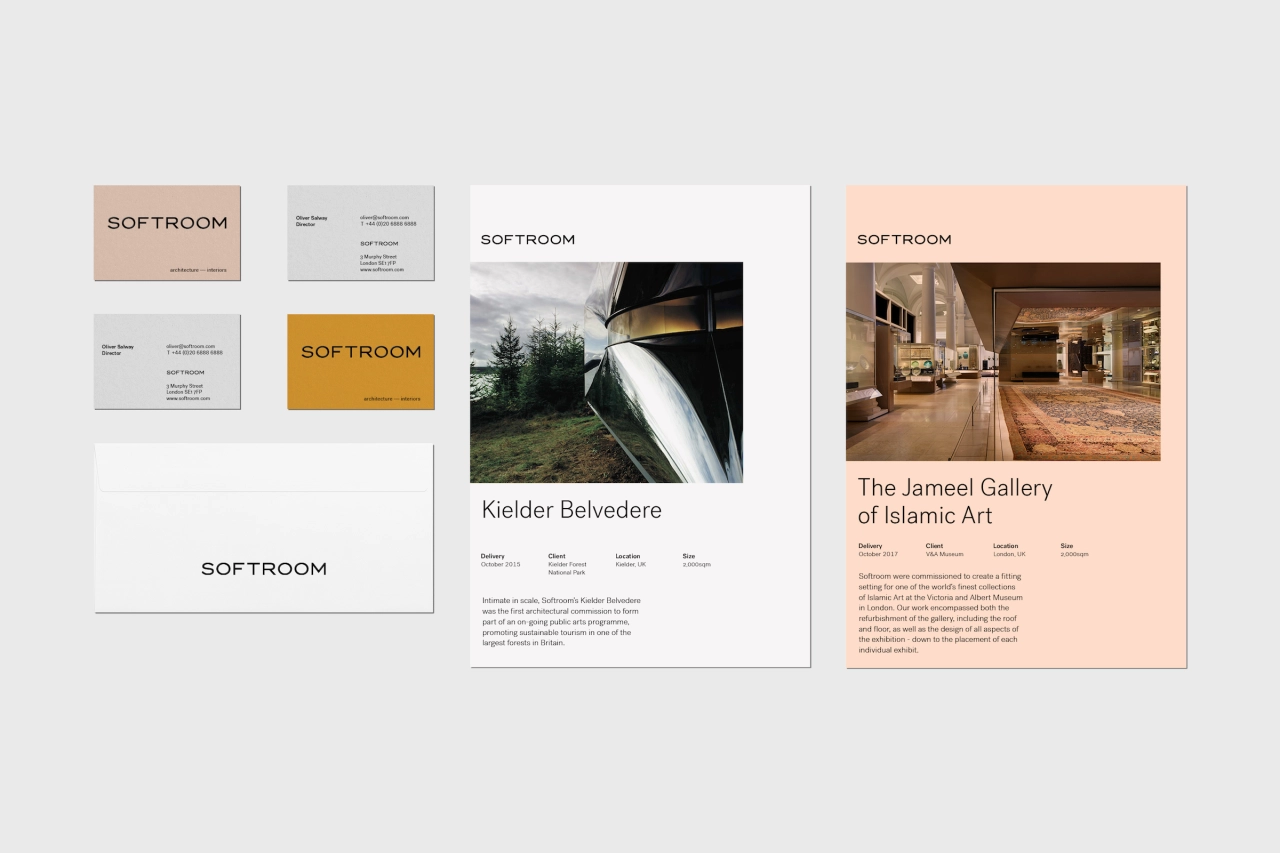The height and width of the screenshot is (853, 1280).
Task: Click the small SOFTROOM wordmark on the upper grey card
Action: click(x=379, y=243)
